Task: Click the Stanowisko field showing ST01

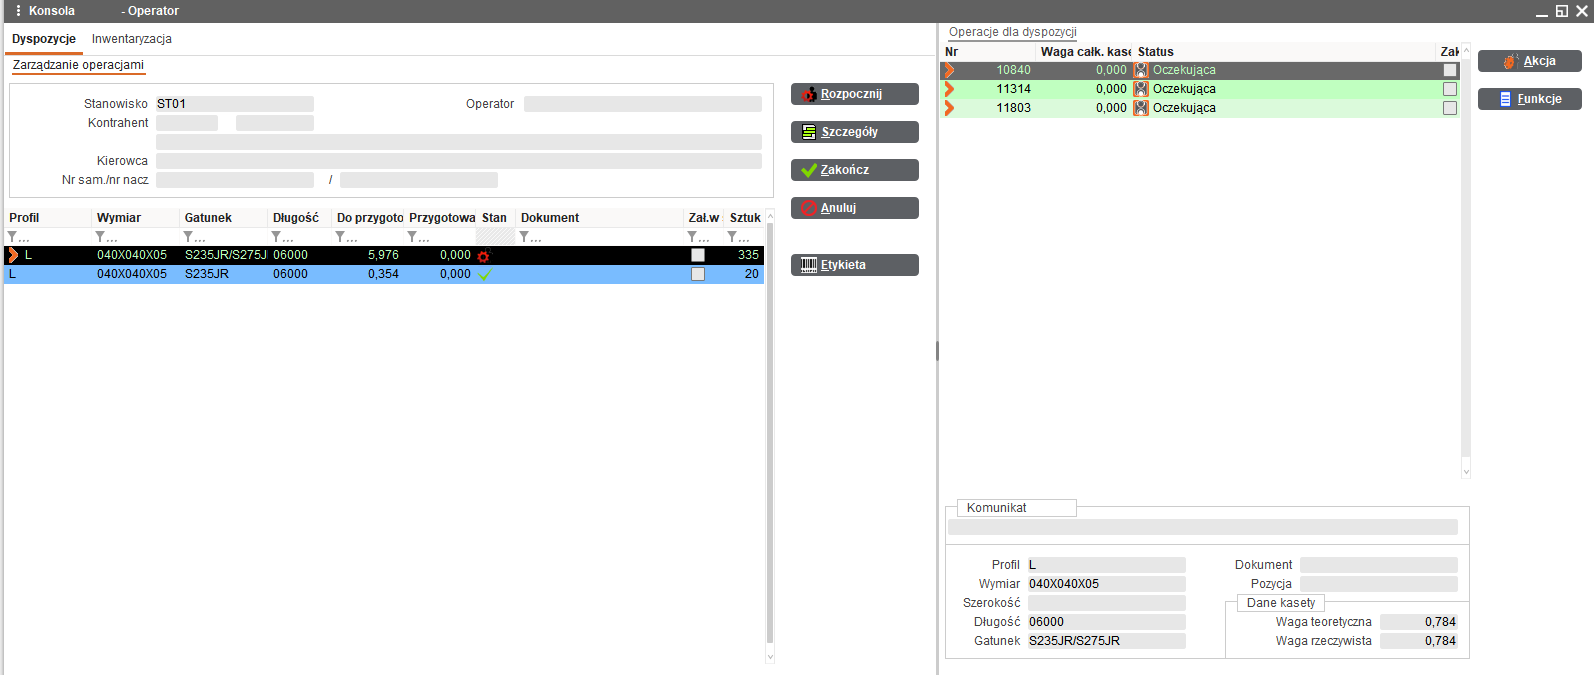Action: coord(234,104)
